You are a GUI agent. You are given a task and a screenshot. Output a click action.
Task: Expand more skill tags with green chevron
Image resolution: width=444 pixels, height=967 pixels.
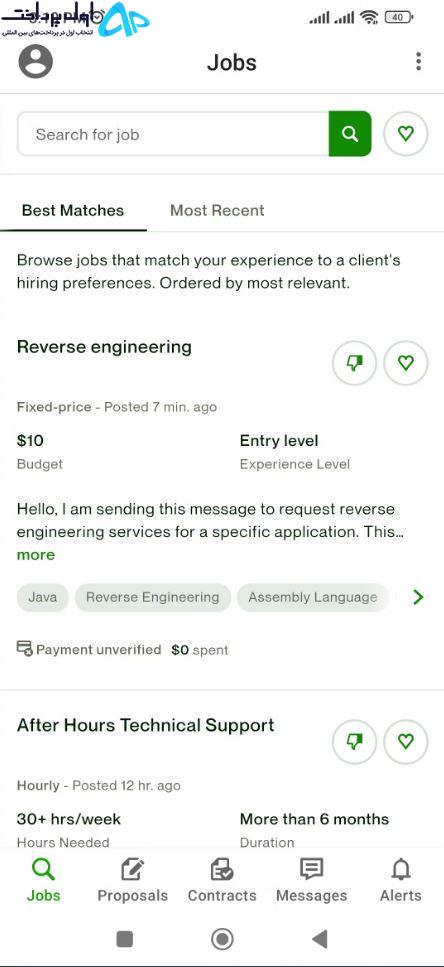tap(419, 597)
